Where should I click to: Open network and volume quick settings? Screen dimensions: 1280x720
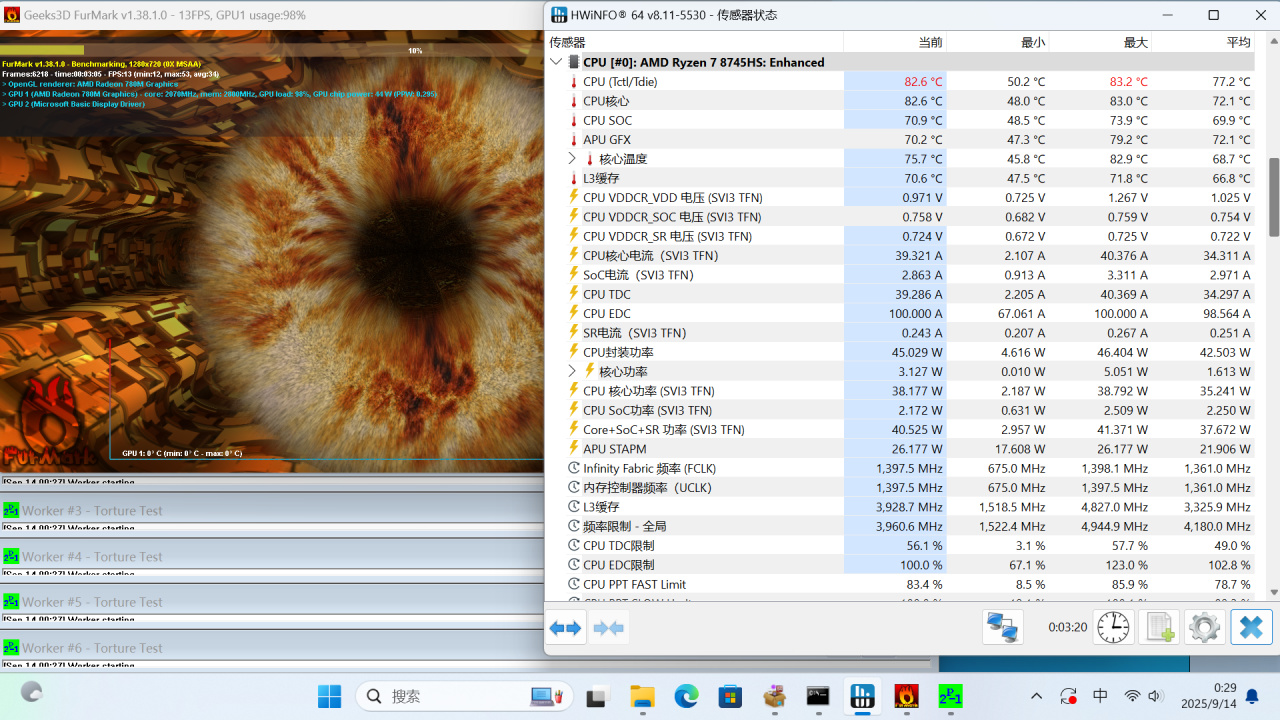tap(1144, 696)
